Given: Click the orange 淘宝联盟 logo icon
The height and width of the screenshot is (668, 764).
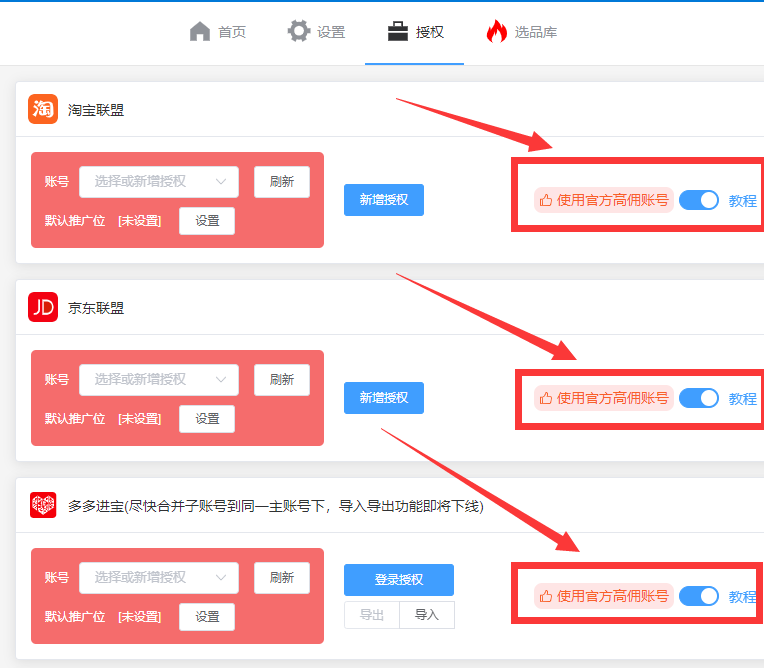Looking at the screenshot, I should (43, 109).
